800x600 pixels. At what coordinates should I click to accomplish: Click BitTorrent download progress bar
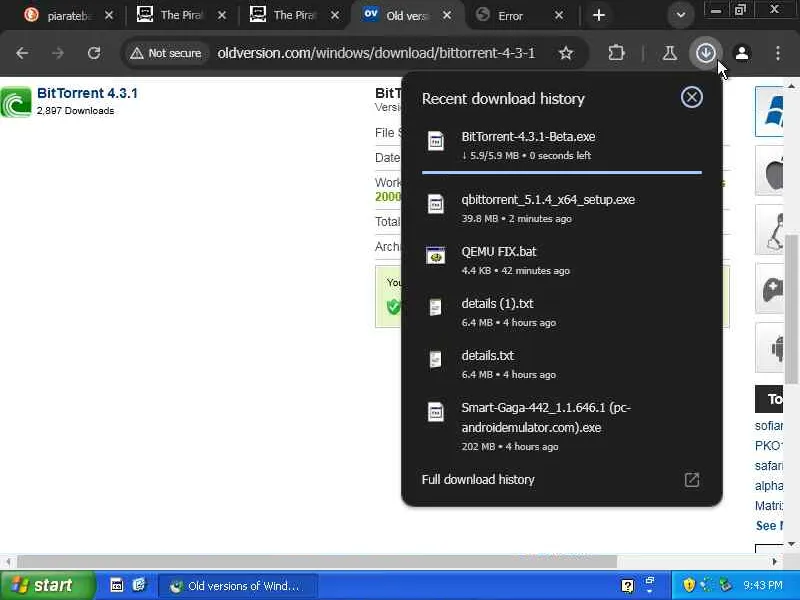pyautogui.click(x=562, y=172)
